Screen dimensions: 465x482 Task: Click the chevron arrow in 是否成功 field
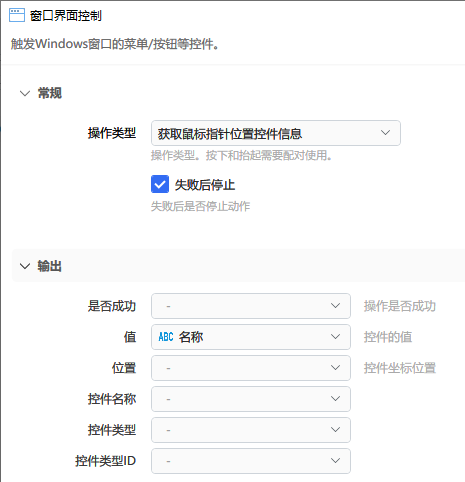point(335,306)
